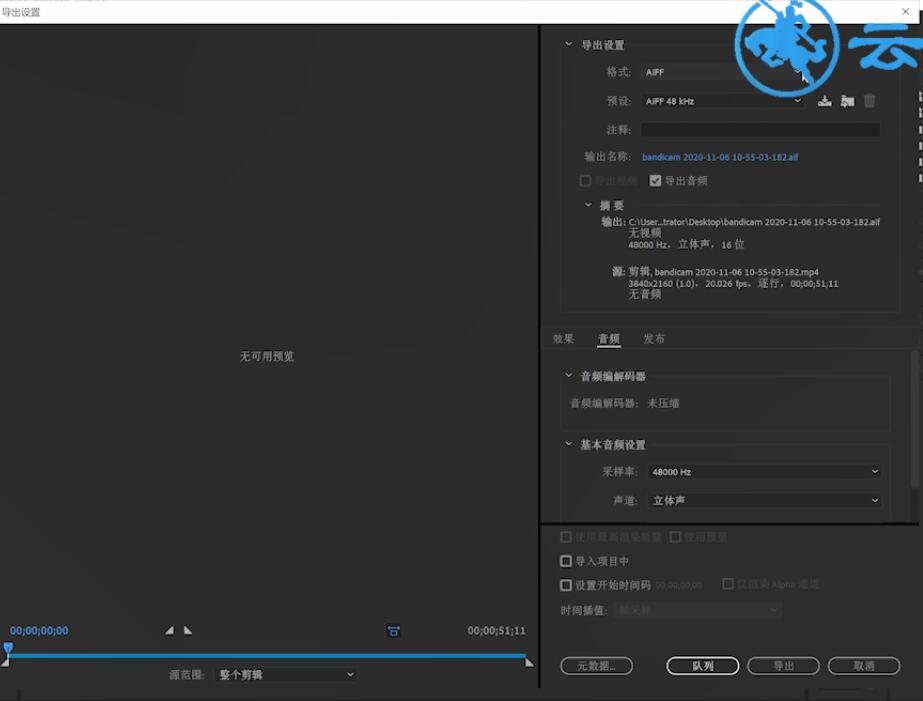This screenshot has height=701, width=923.
Task: Switch to the 效果 tab
Action: (x=563, y=338)
